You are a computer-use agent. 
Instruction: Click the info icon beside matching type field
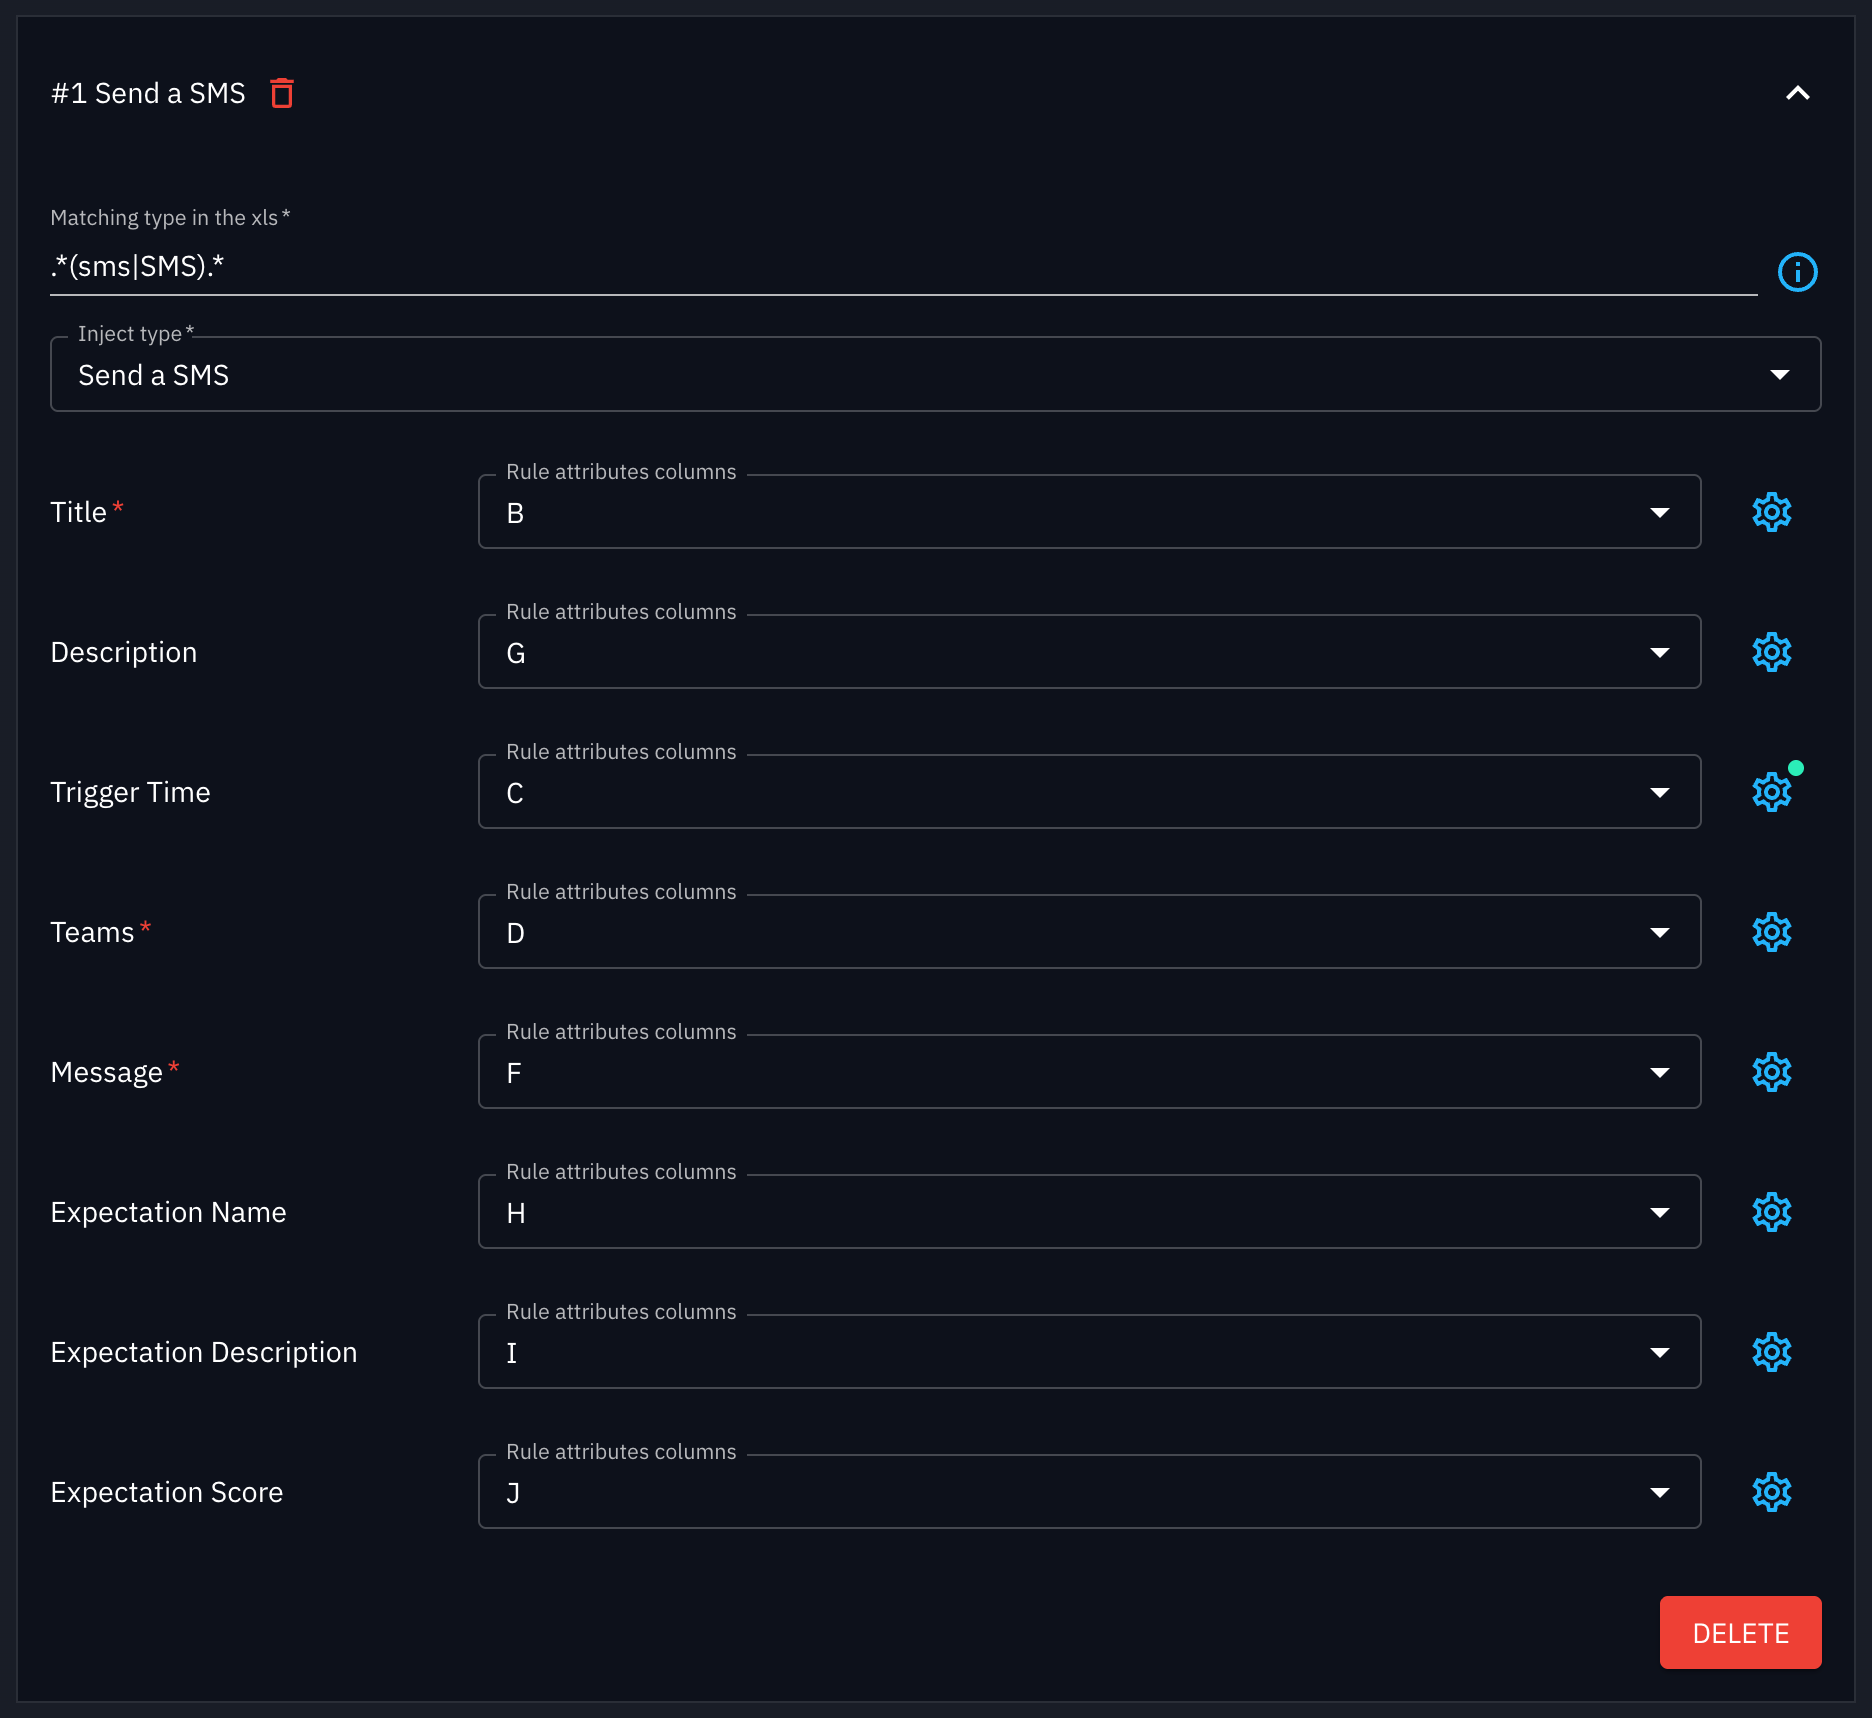1797,271
